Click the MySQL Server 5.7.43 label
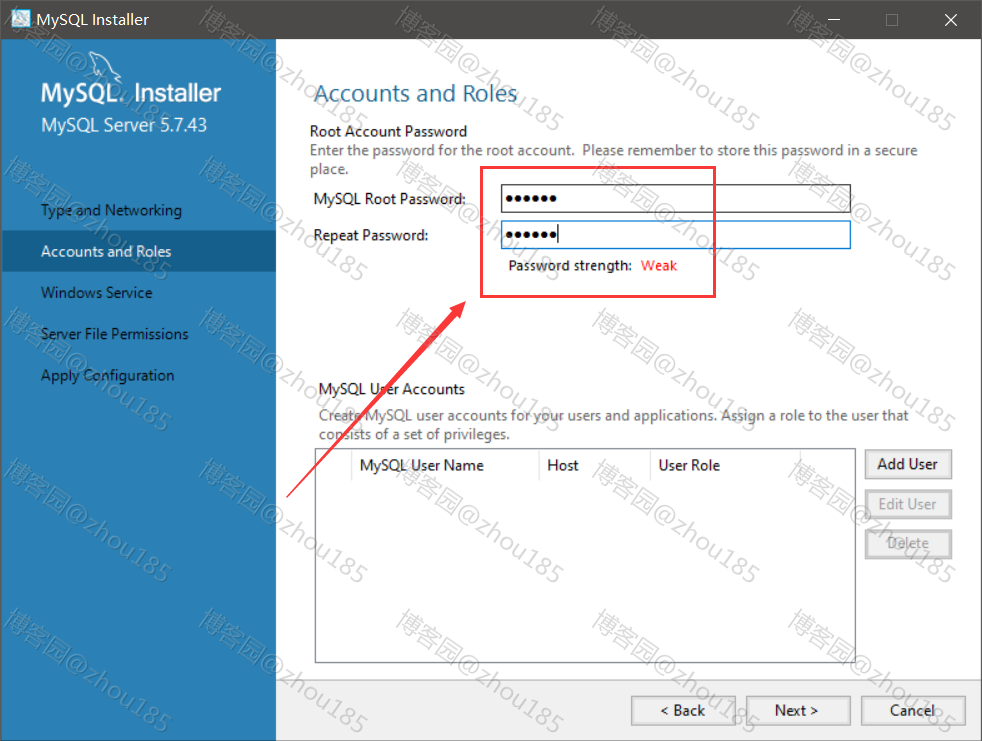This screenshot has width=982, height=741. (124, 125)
